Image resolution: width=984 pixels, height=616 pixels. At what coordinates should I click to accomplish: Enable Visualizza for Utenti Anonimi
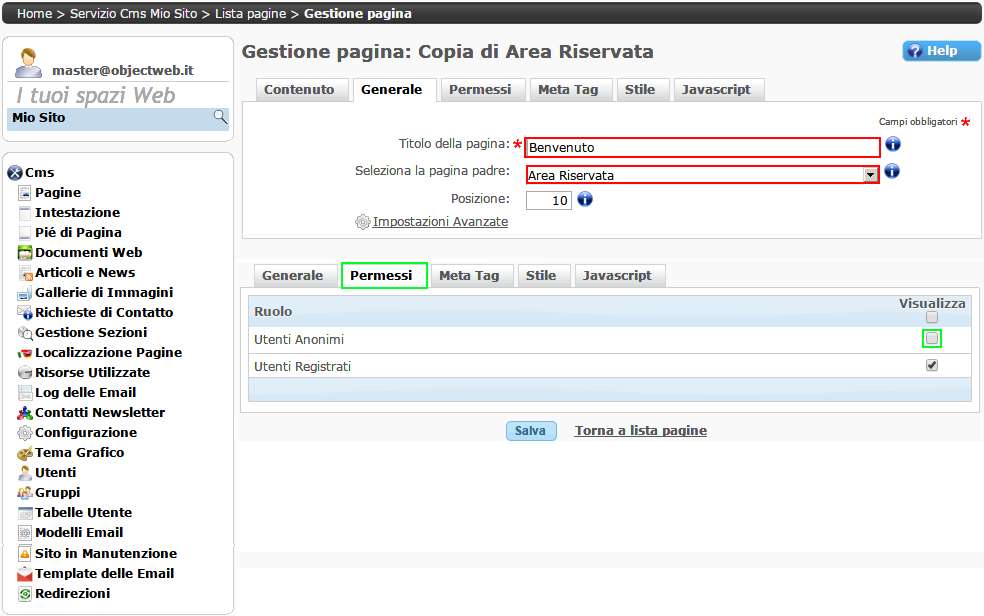coord(932,339)
